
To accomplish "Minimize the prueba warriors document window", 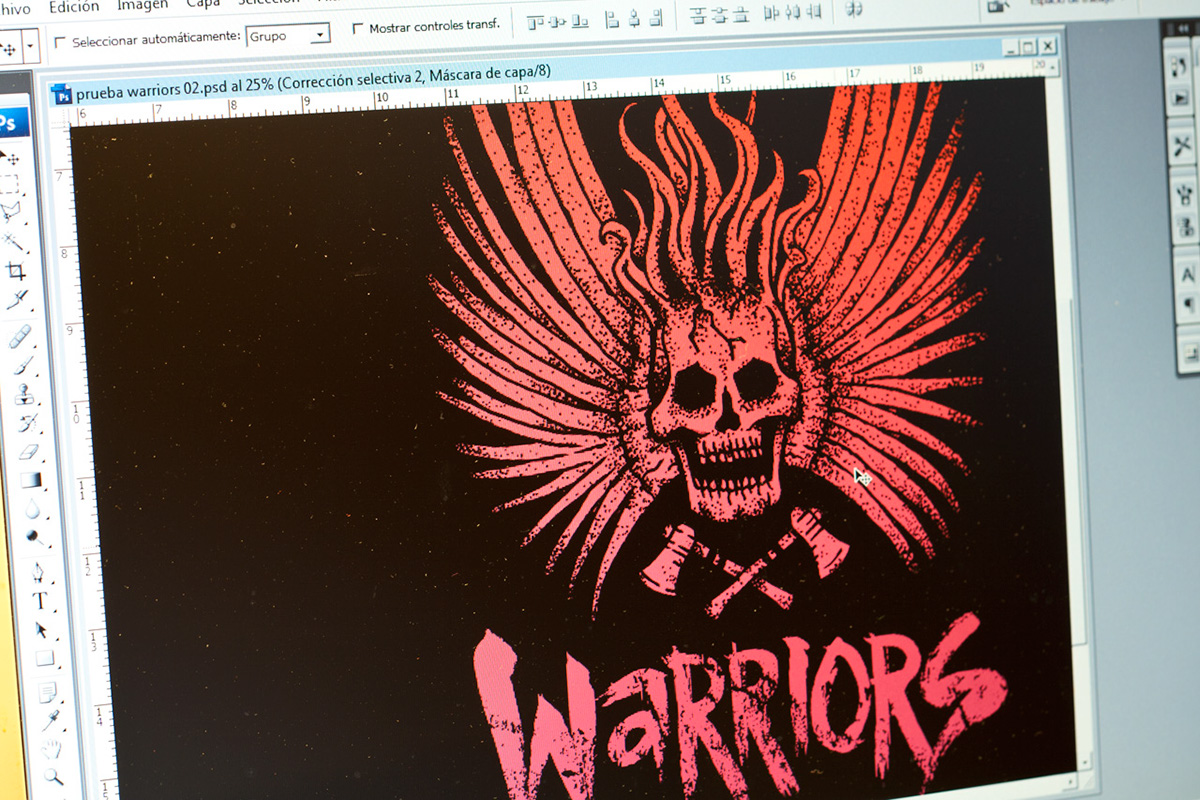I will click(1010, 47).
